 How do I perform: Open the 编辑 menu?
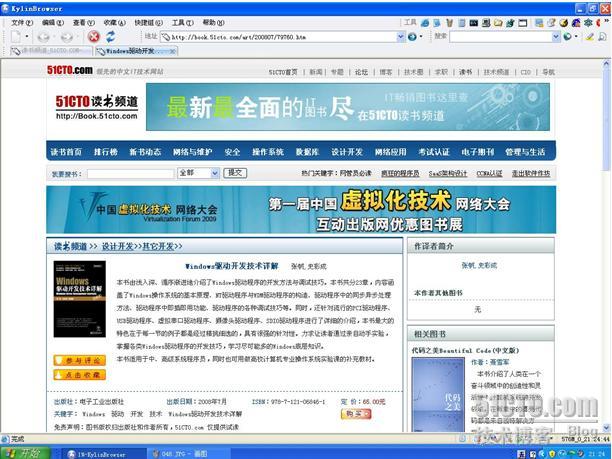(x=53, y=23)
